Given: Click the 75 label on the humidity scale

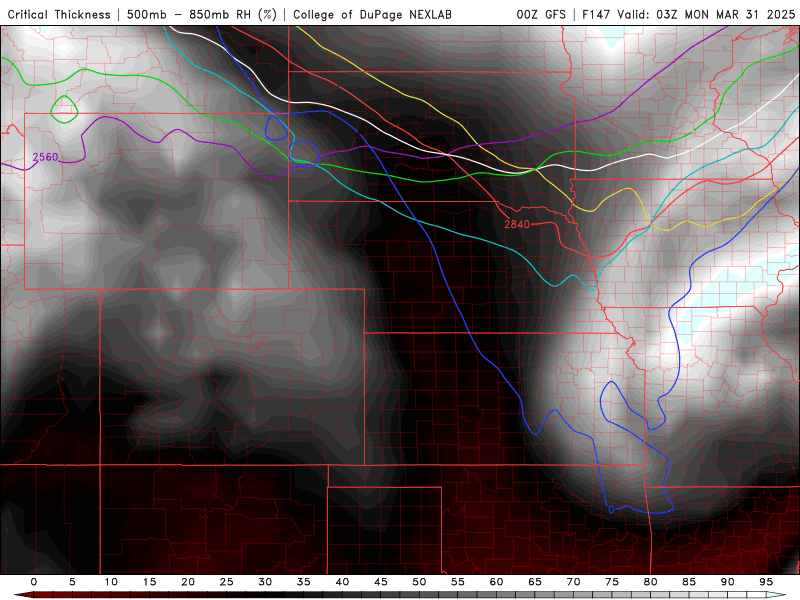Looking at the screenshot, I should (612, 582).
